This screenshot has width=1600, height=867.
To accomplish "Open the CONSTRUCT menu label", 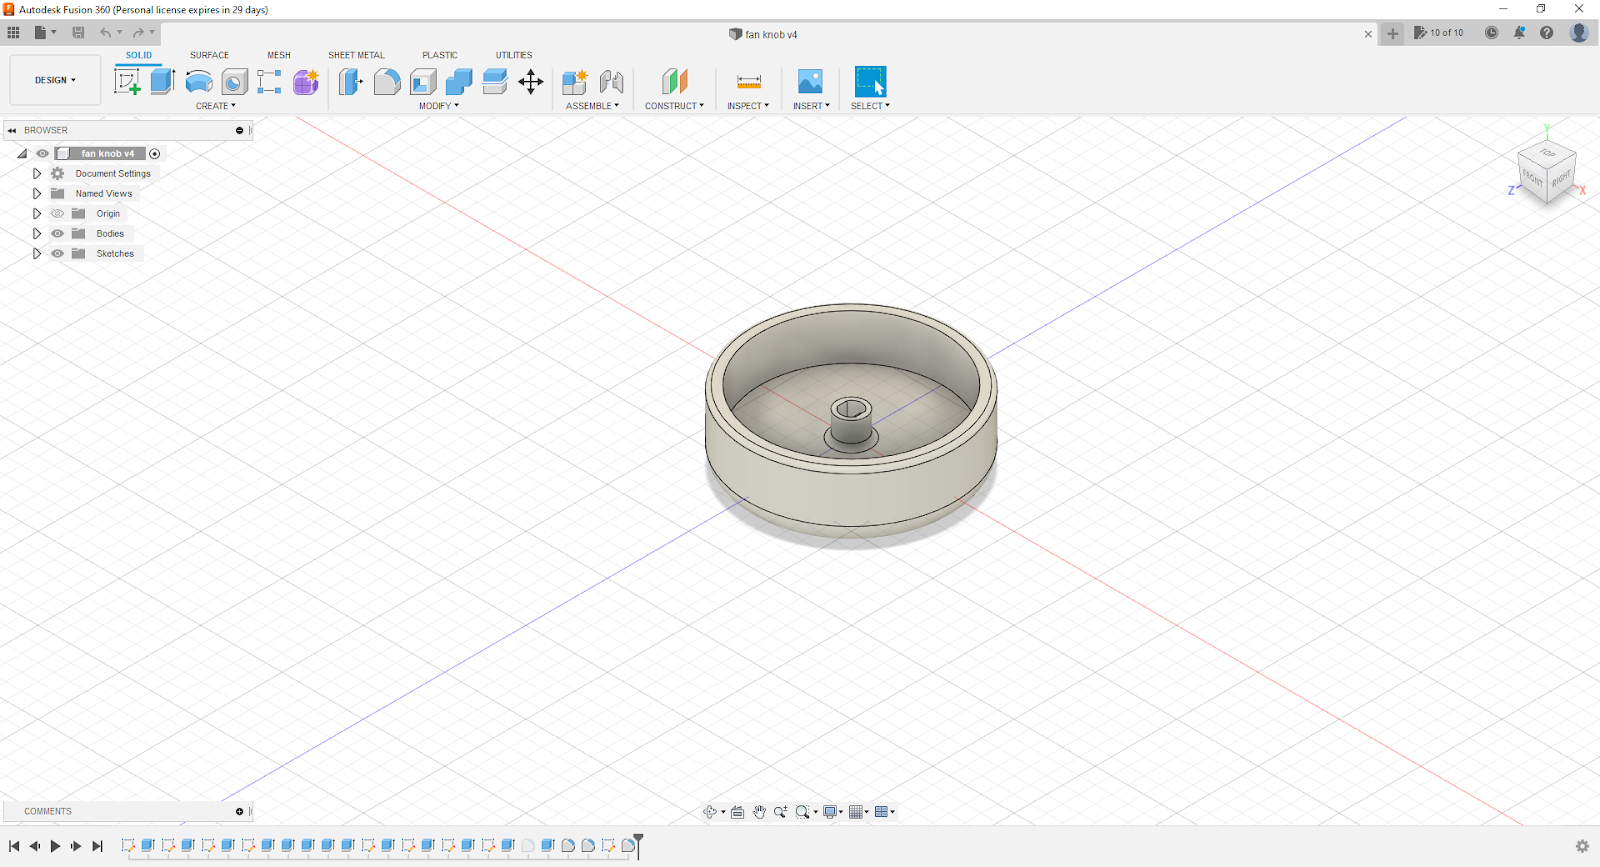I will coord(674,106).
